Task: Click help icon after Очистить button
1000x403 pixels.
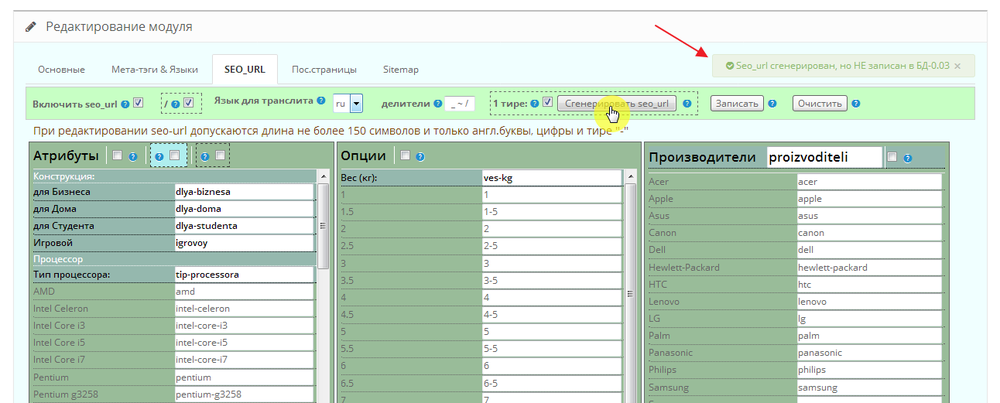Action: pos(857,103)
